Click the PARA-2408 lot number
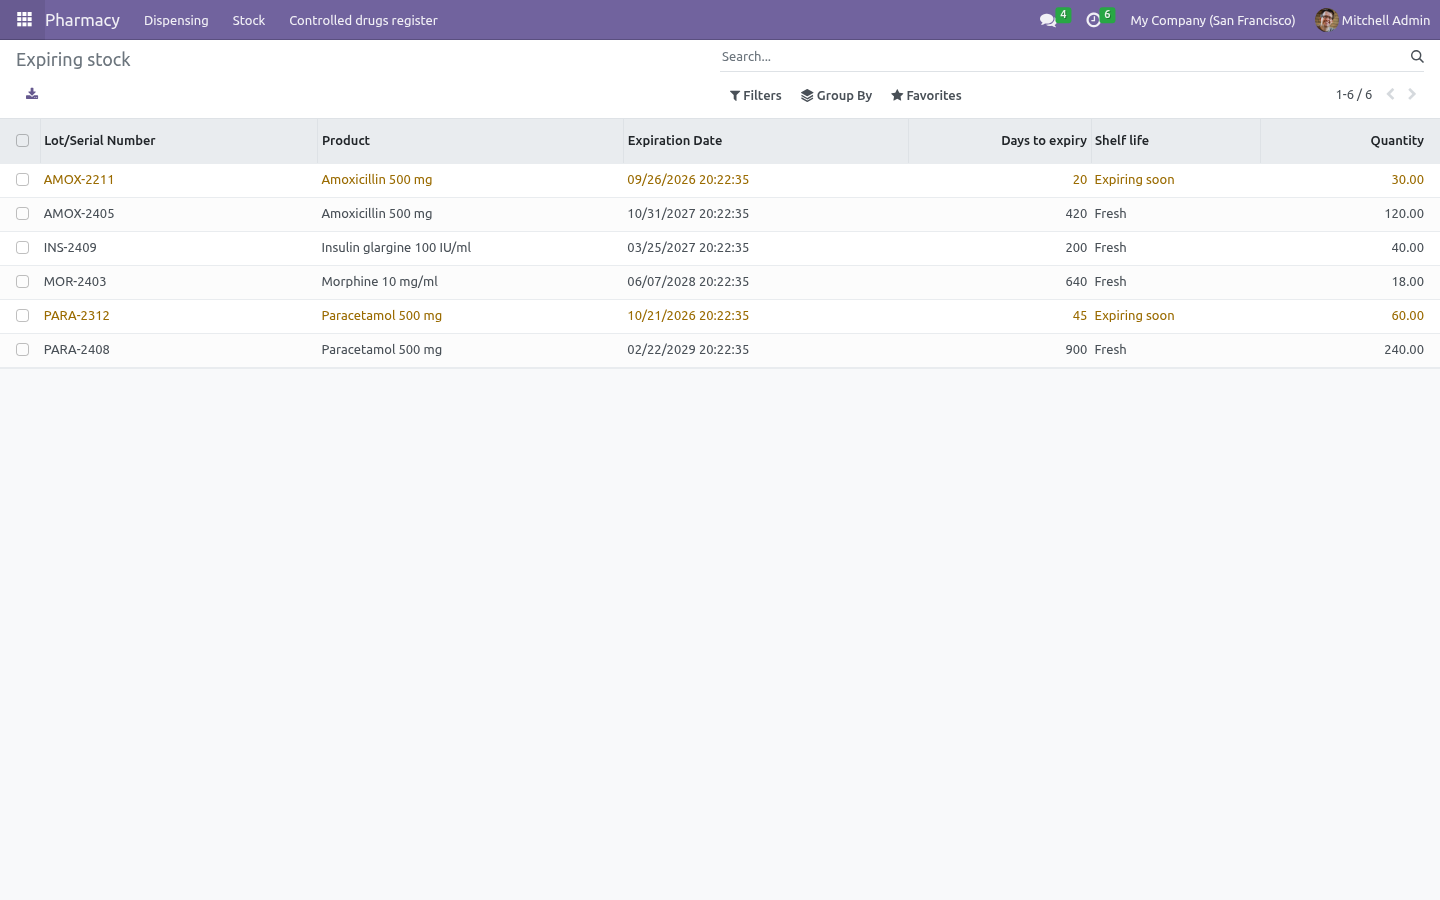The image size is (1440, 900). tap(77, 350)
